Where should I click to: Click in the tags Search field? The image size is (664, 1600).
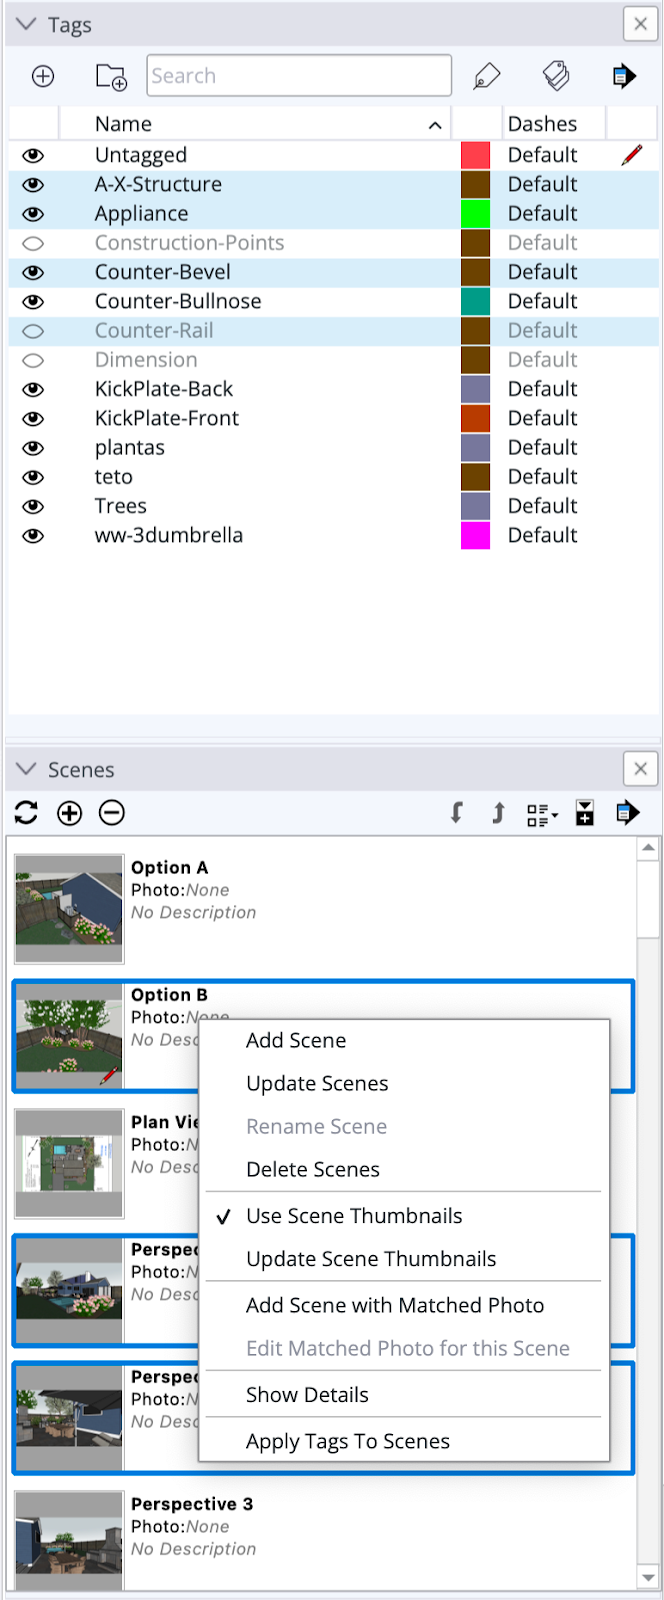299,76
